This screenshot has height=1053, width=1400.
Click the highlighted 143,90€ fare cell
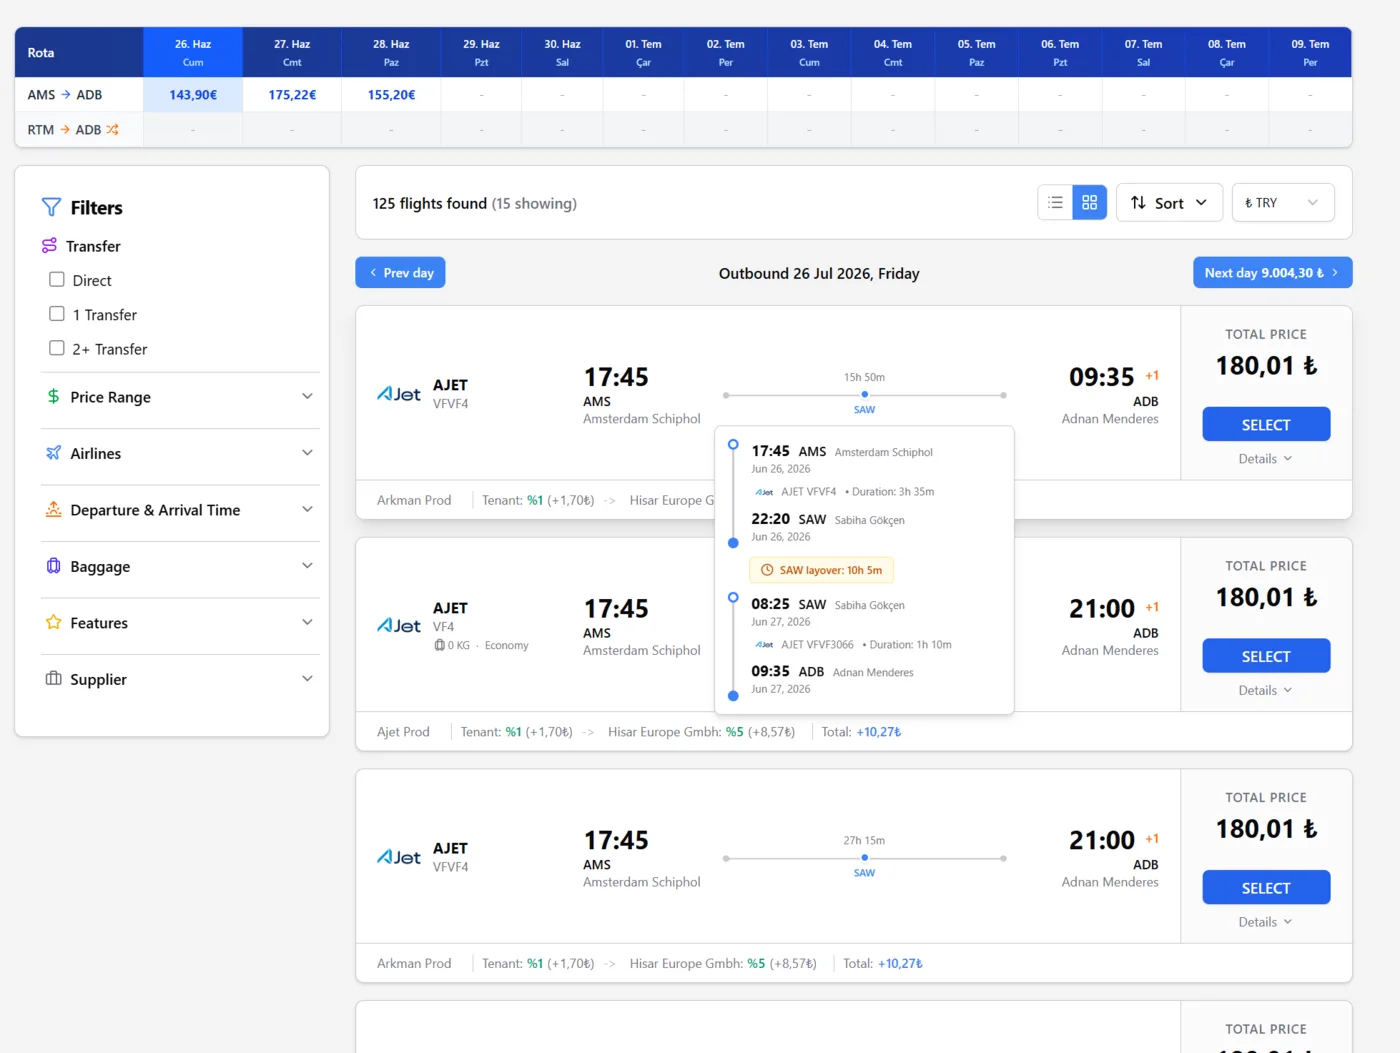pos(192,94)
